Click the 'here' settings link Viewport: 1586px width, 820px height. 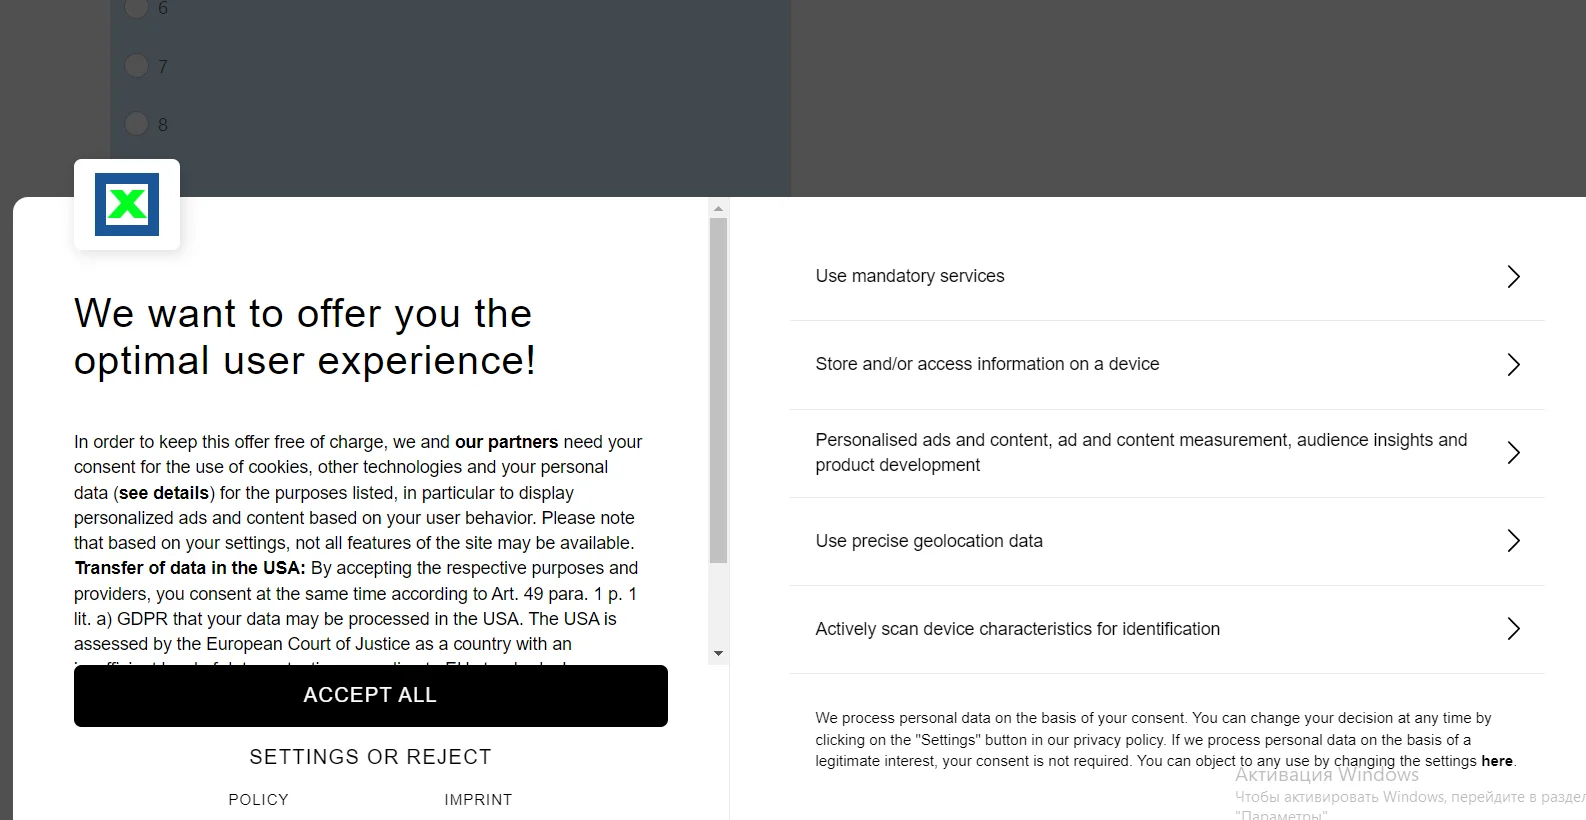coord(1496,761)
